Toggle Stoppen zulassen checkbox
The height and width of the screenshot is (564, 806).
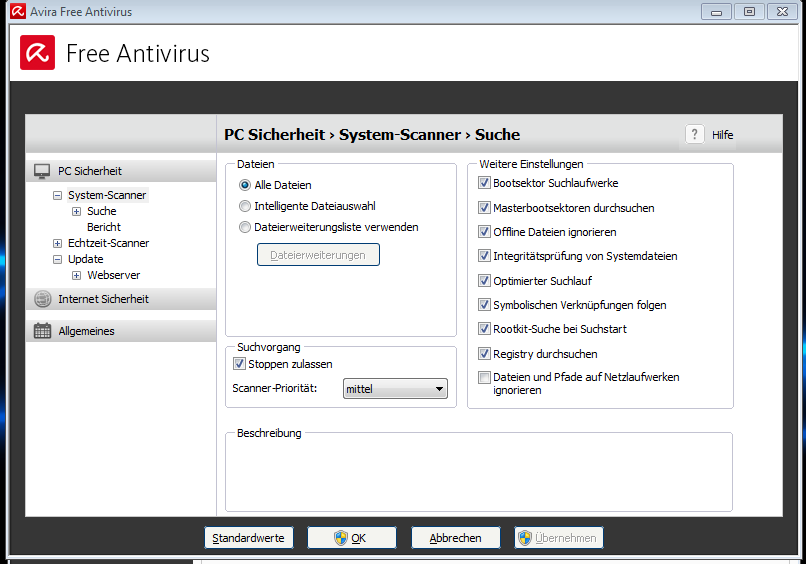tap(239, 364)
